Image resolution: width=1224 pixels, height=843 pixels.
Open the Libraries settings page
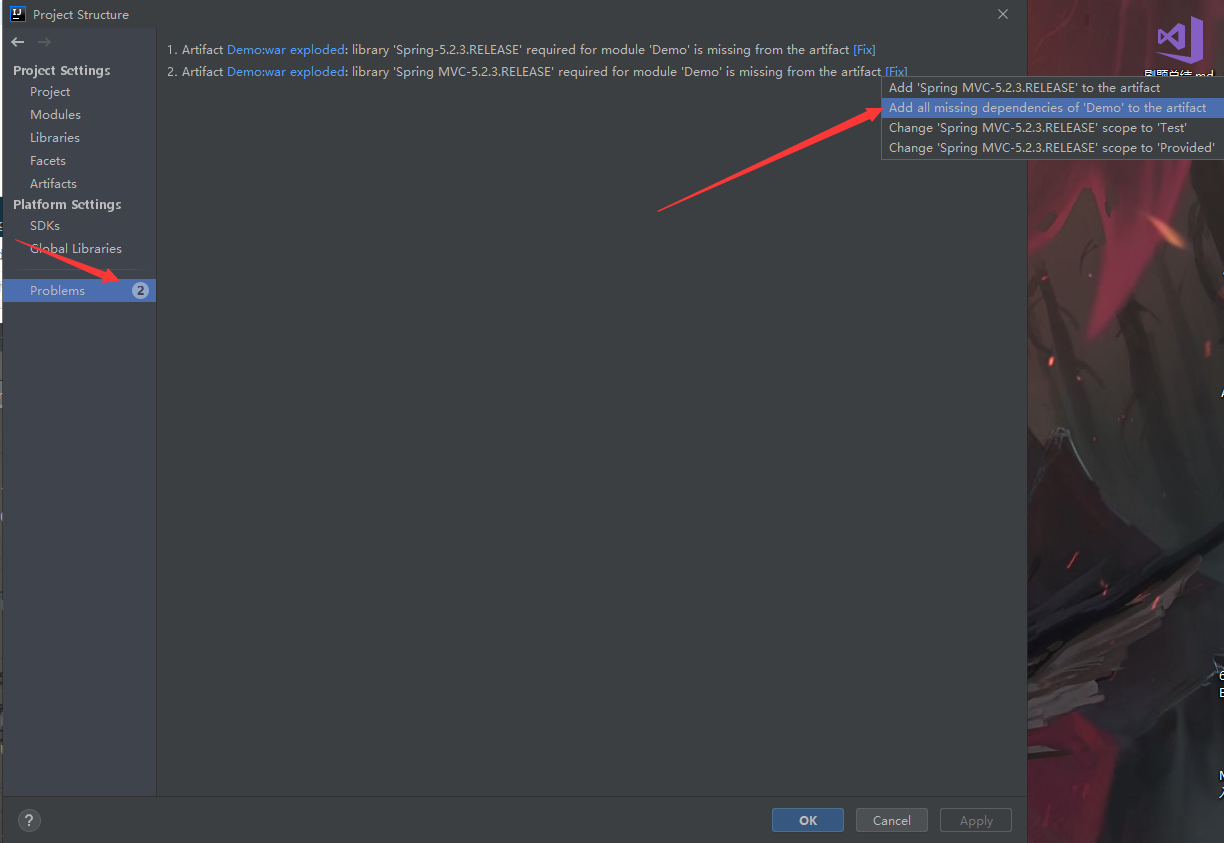tap(55, 137)
